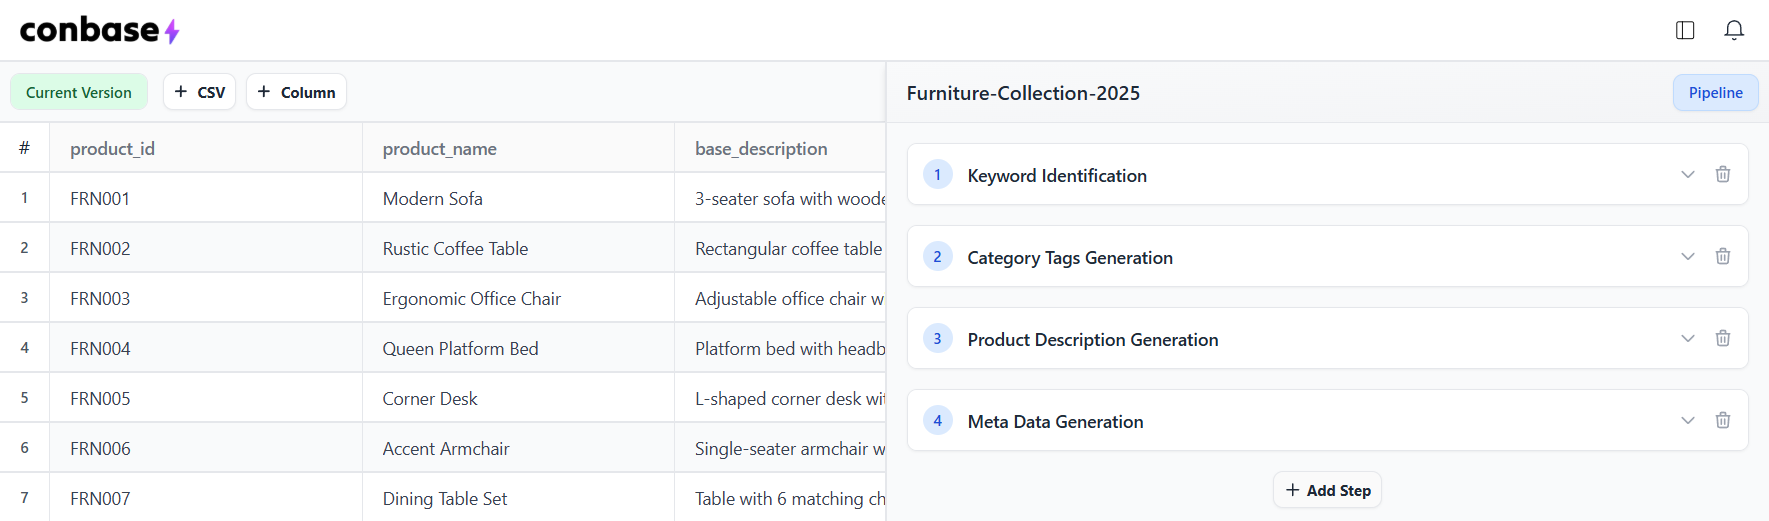Select the FRN003 product id cell
This screenshot has height=521, width=1769.
pyautogui.click(x=206, y=298)
